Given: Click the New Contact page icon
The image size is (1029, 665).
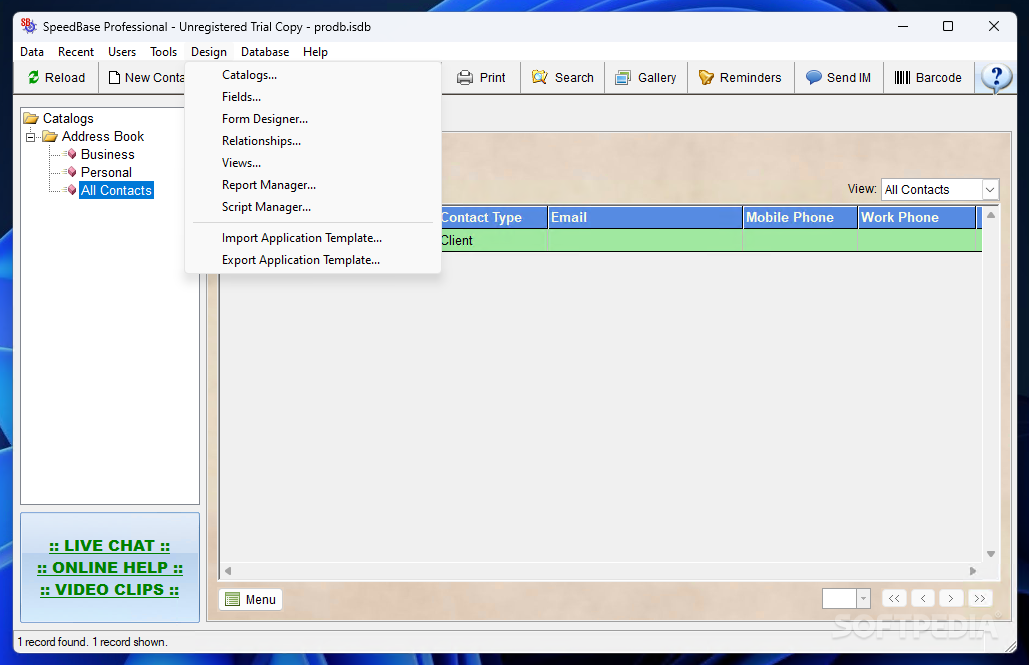Looking at the screenshot, I should 114,77.
